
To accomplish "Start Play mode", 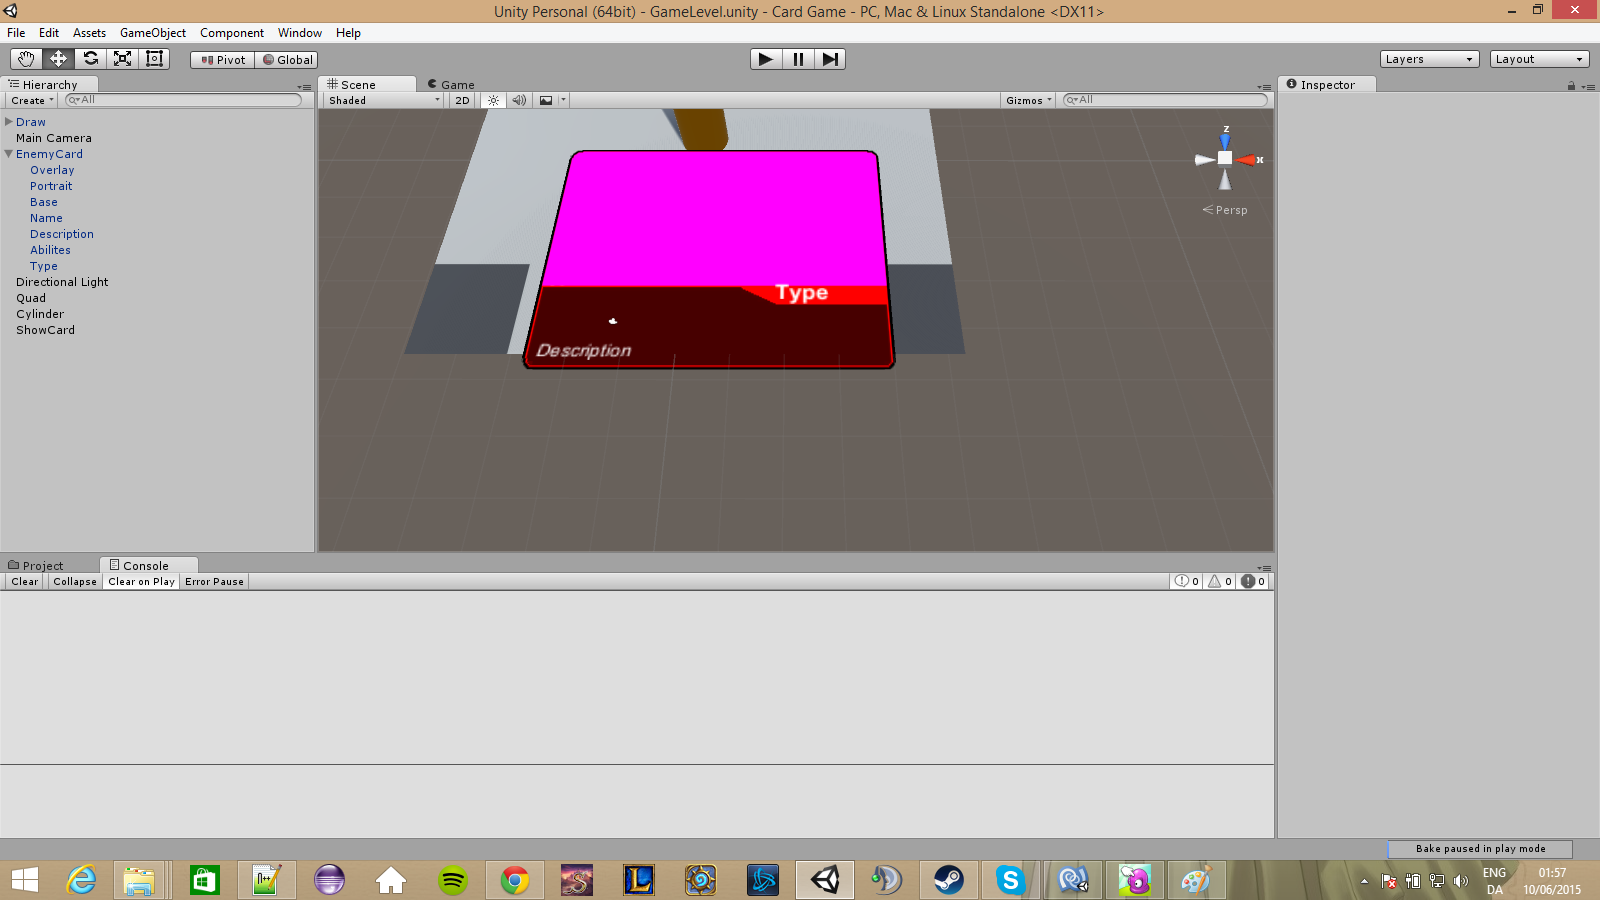I will [x=766, y=59].
